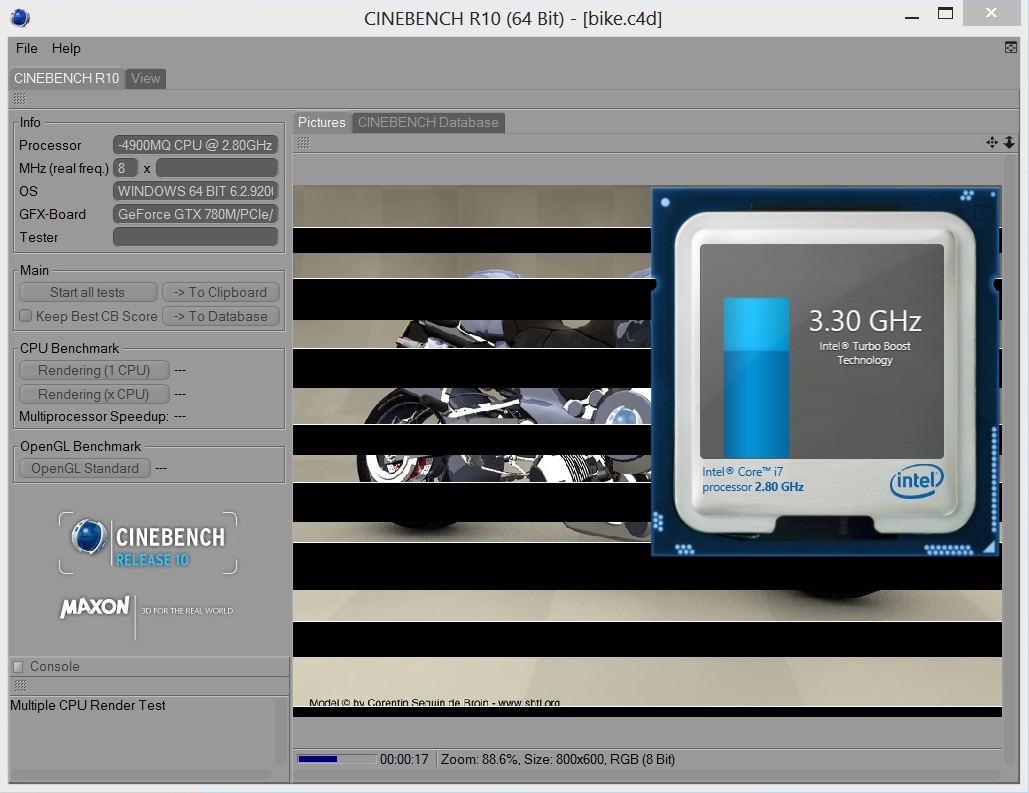This screenshot has width=1029, height=793.
Task: Click the elapsed time 00:00:17
Action: point(404,759)
